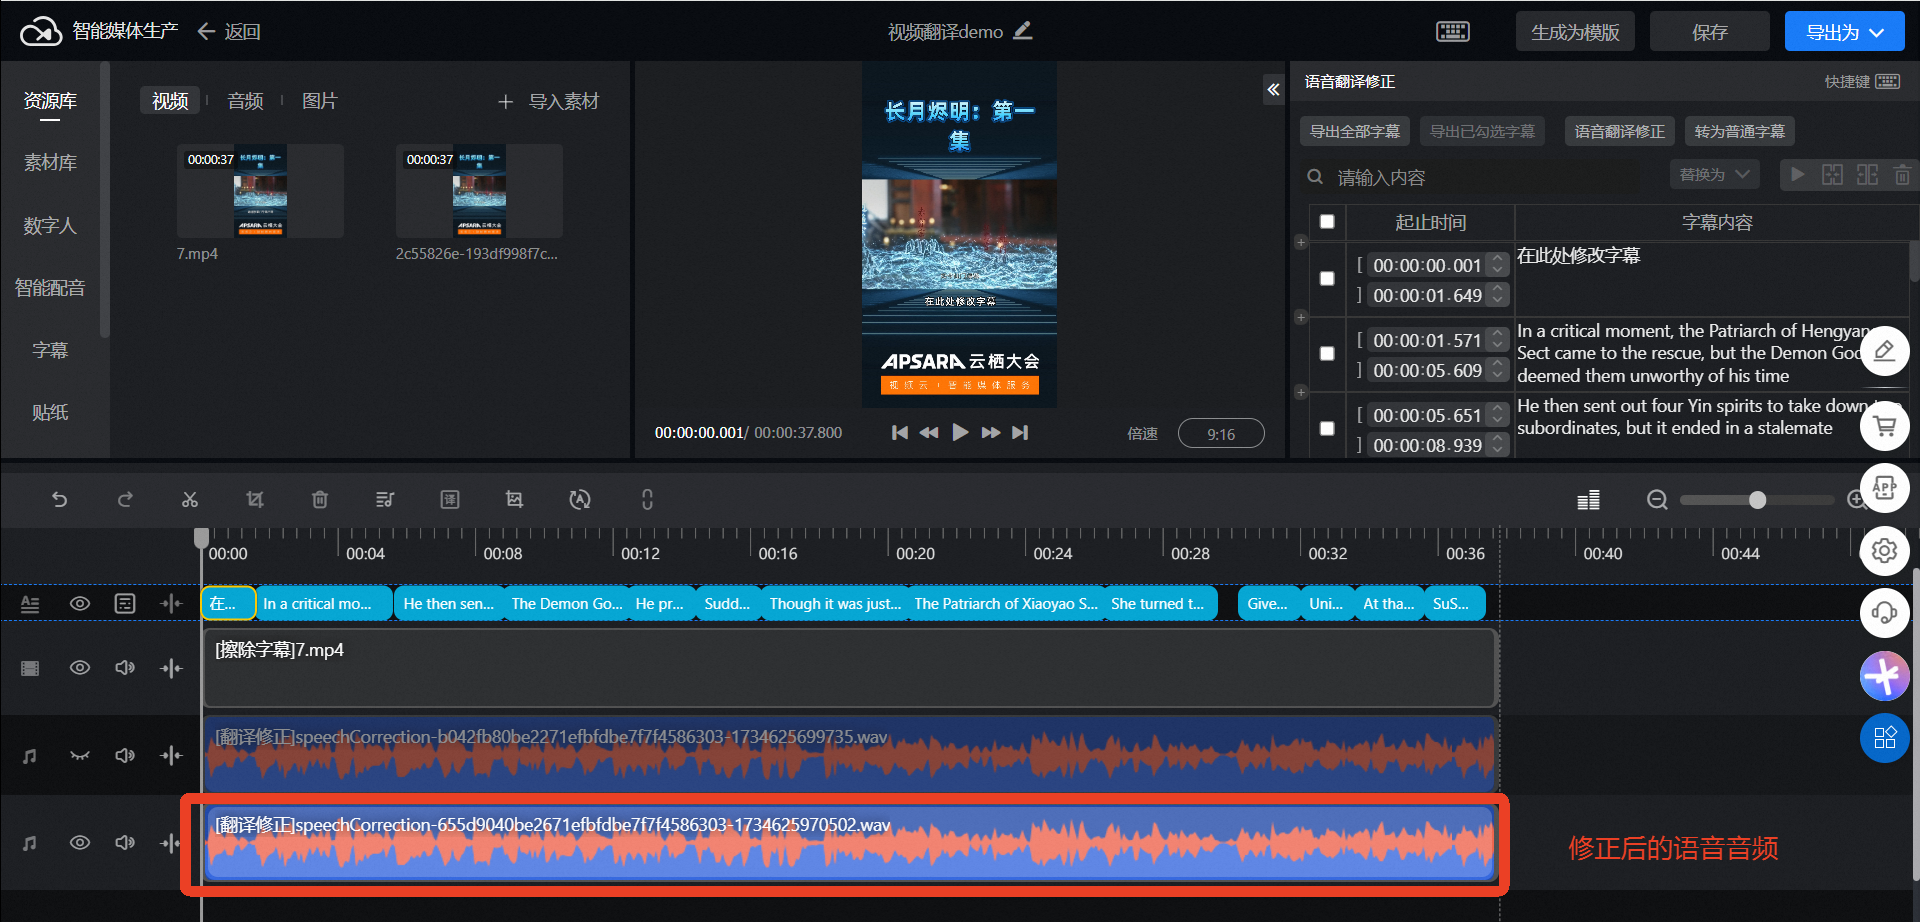Click the floating edit pencil round button
The height and width of the screenshot is (922, 1920).
coord(1885,351)
